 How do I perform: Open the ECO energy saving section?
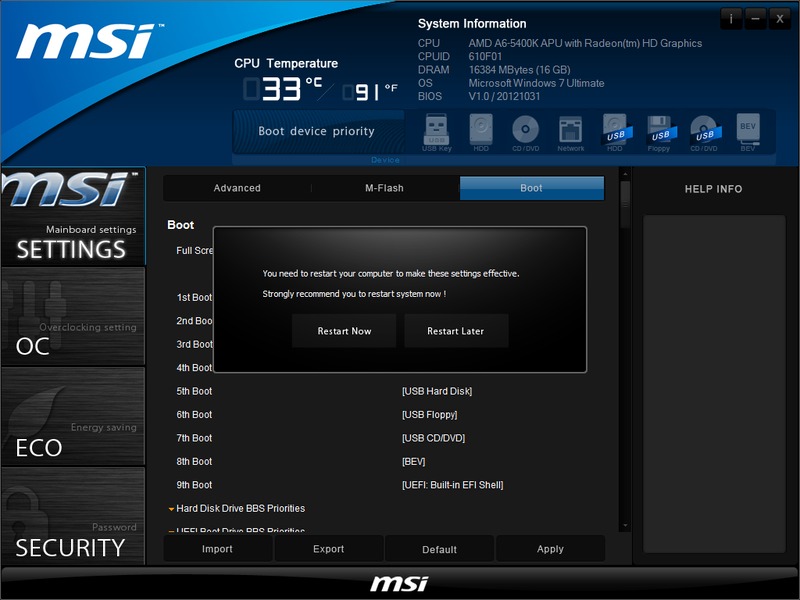point(73,417)
